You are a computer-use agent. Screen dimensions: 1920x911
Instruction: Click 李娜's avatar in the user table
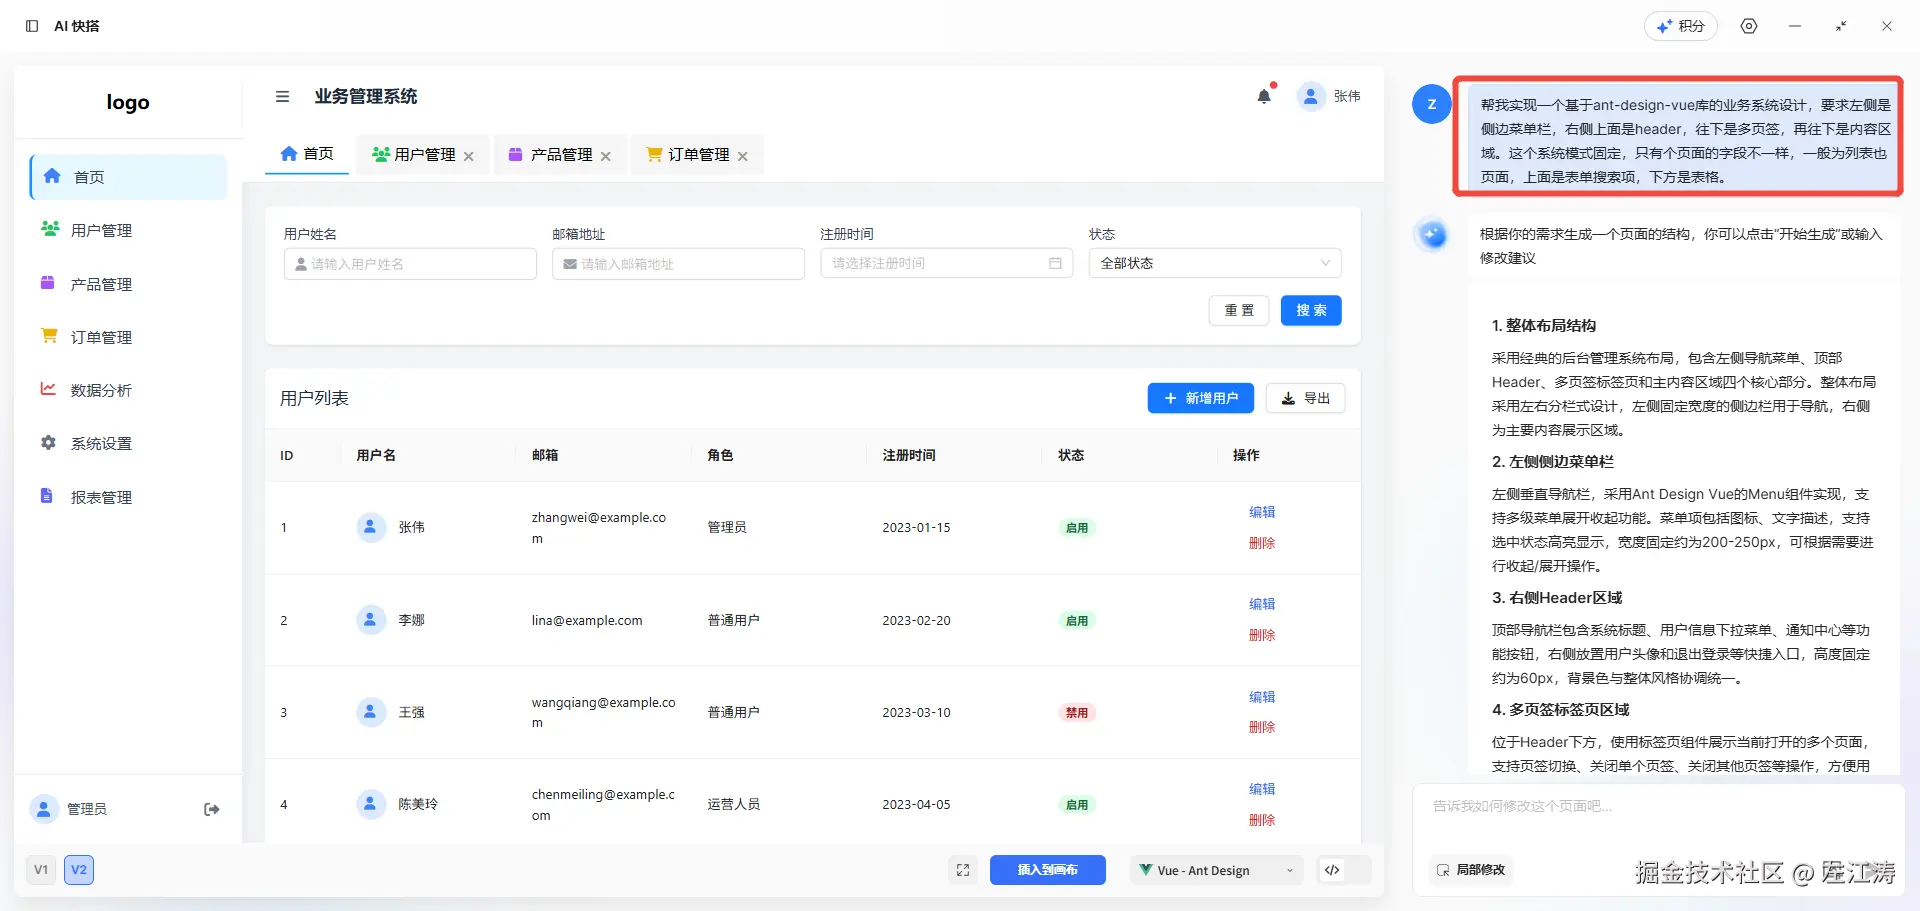coord(371,620)
